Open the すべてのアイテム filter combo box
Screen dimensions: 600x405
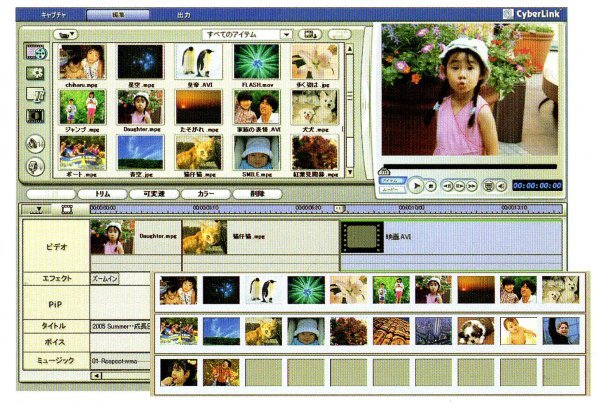(x=247, y=34)
